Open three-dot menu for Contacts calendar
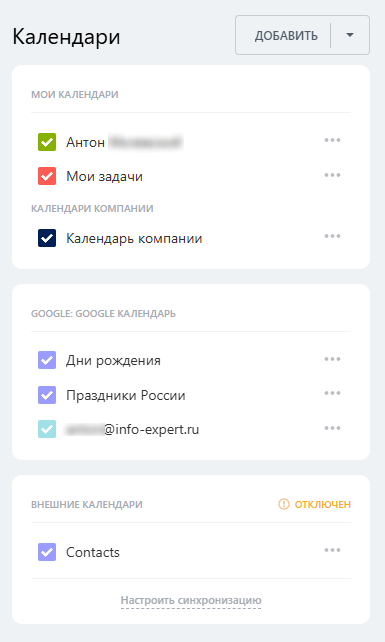Image resolution: width=385 pixels, height=642 pixels. [x=332, y=550]
